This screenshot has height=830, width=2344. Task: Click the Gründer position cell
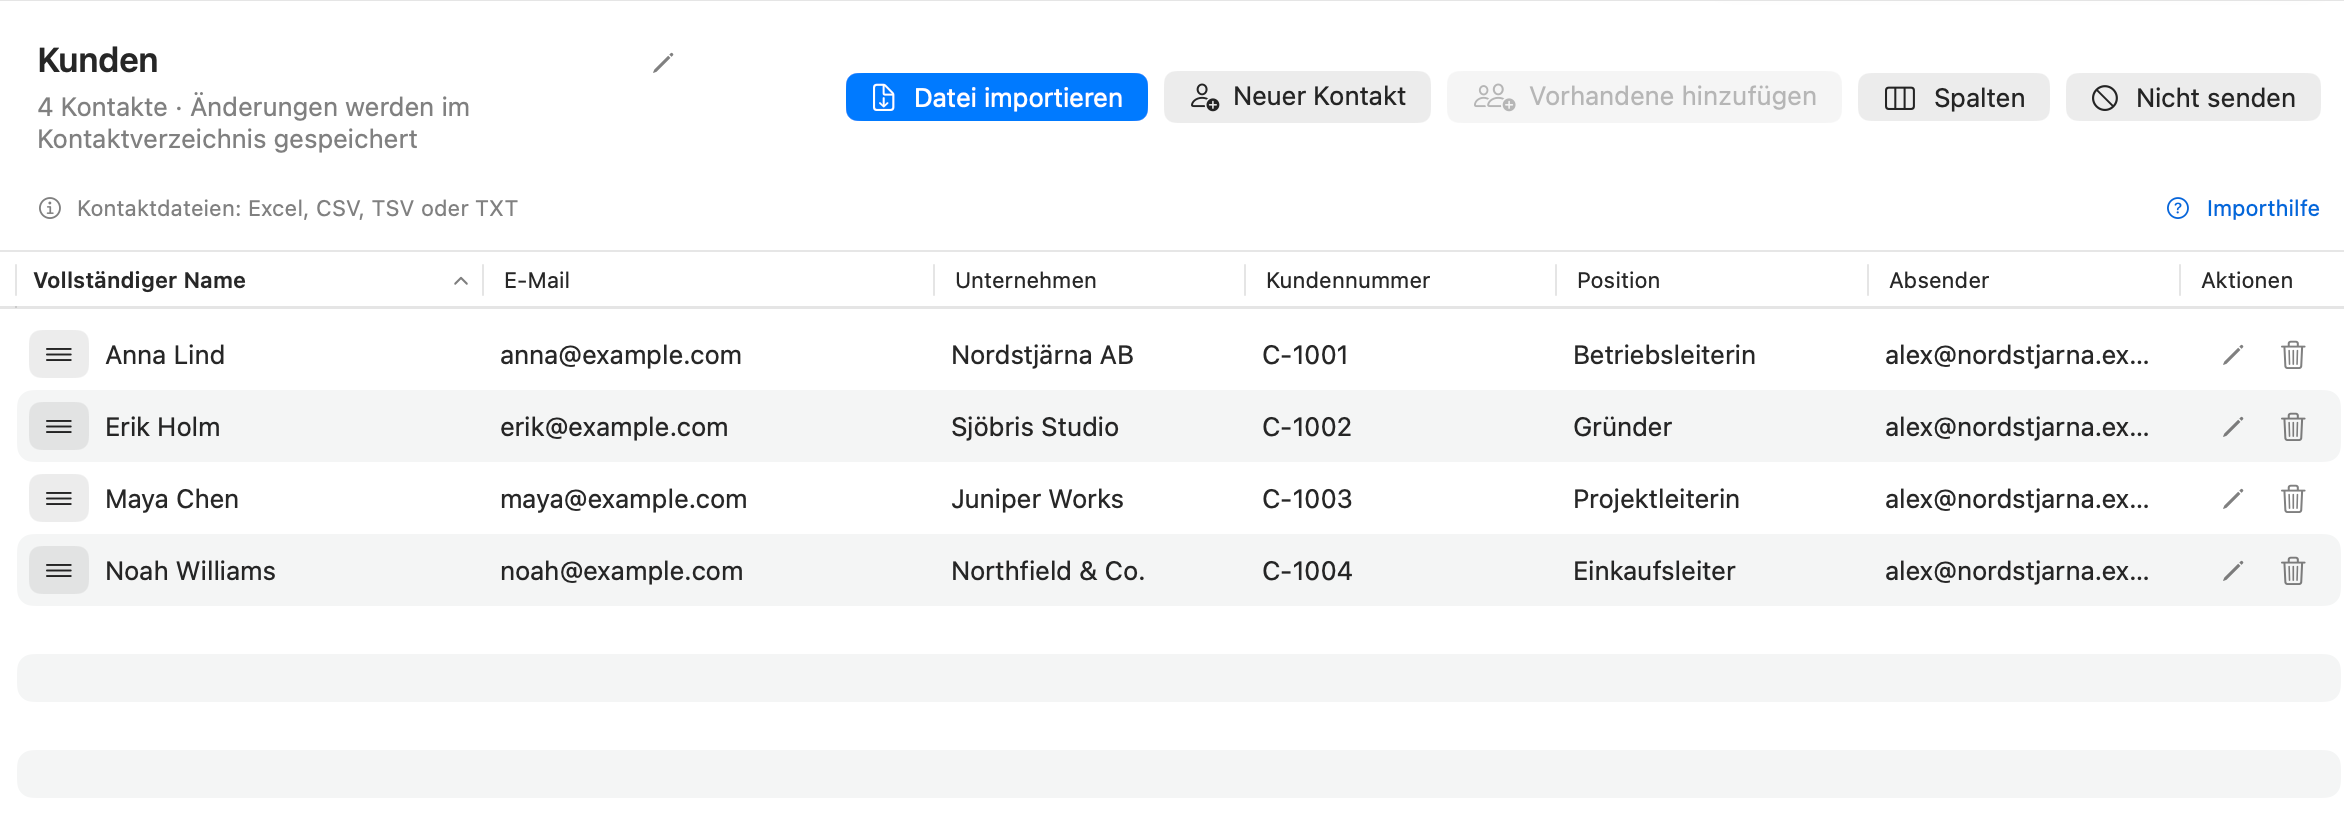pyautogui.click(x=1622, y=427)
